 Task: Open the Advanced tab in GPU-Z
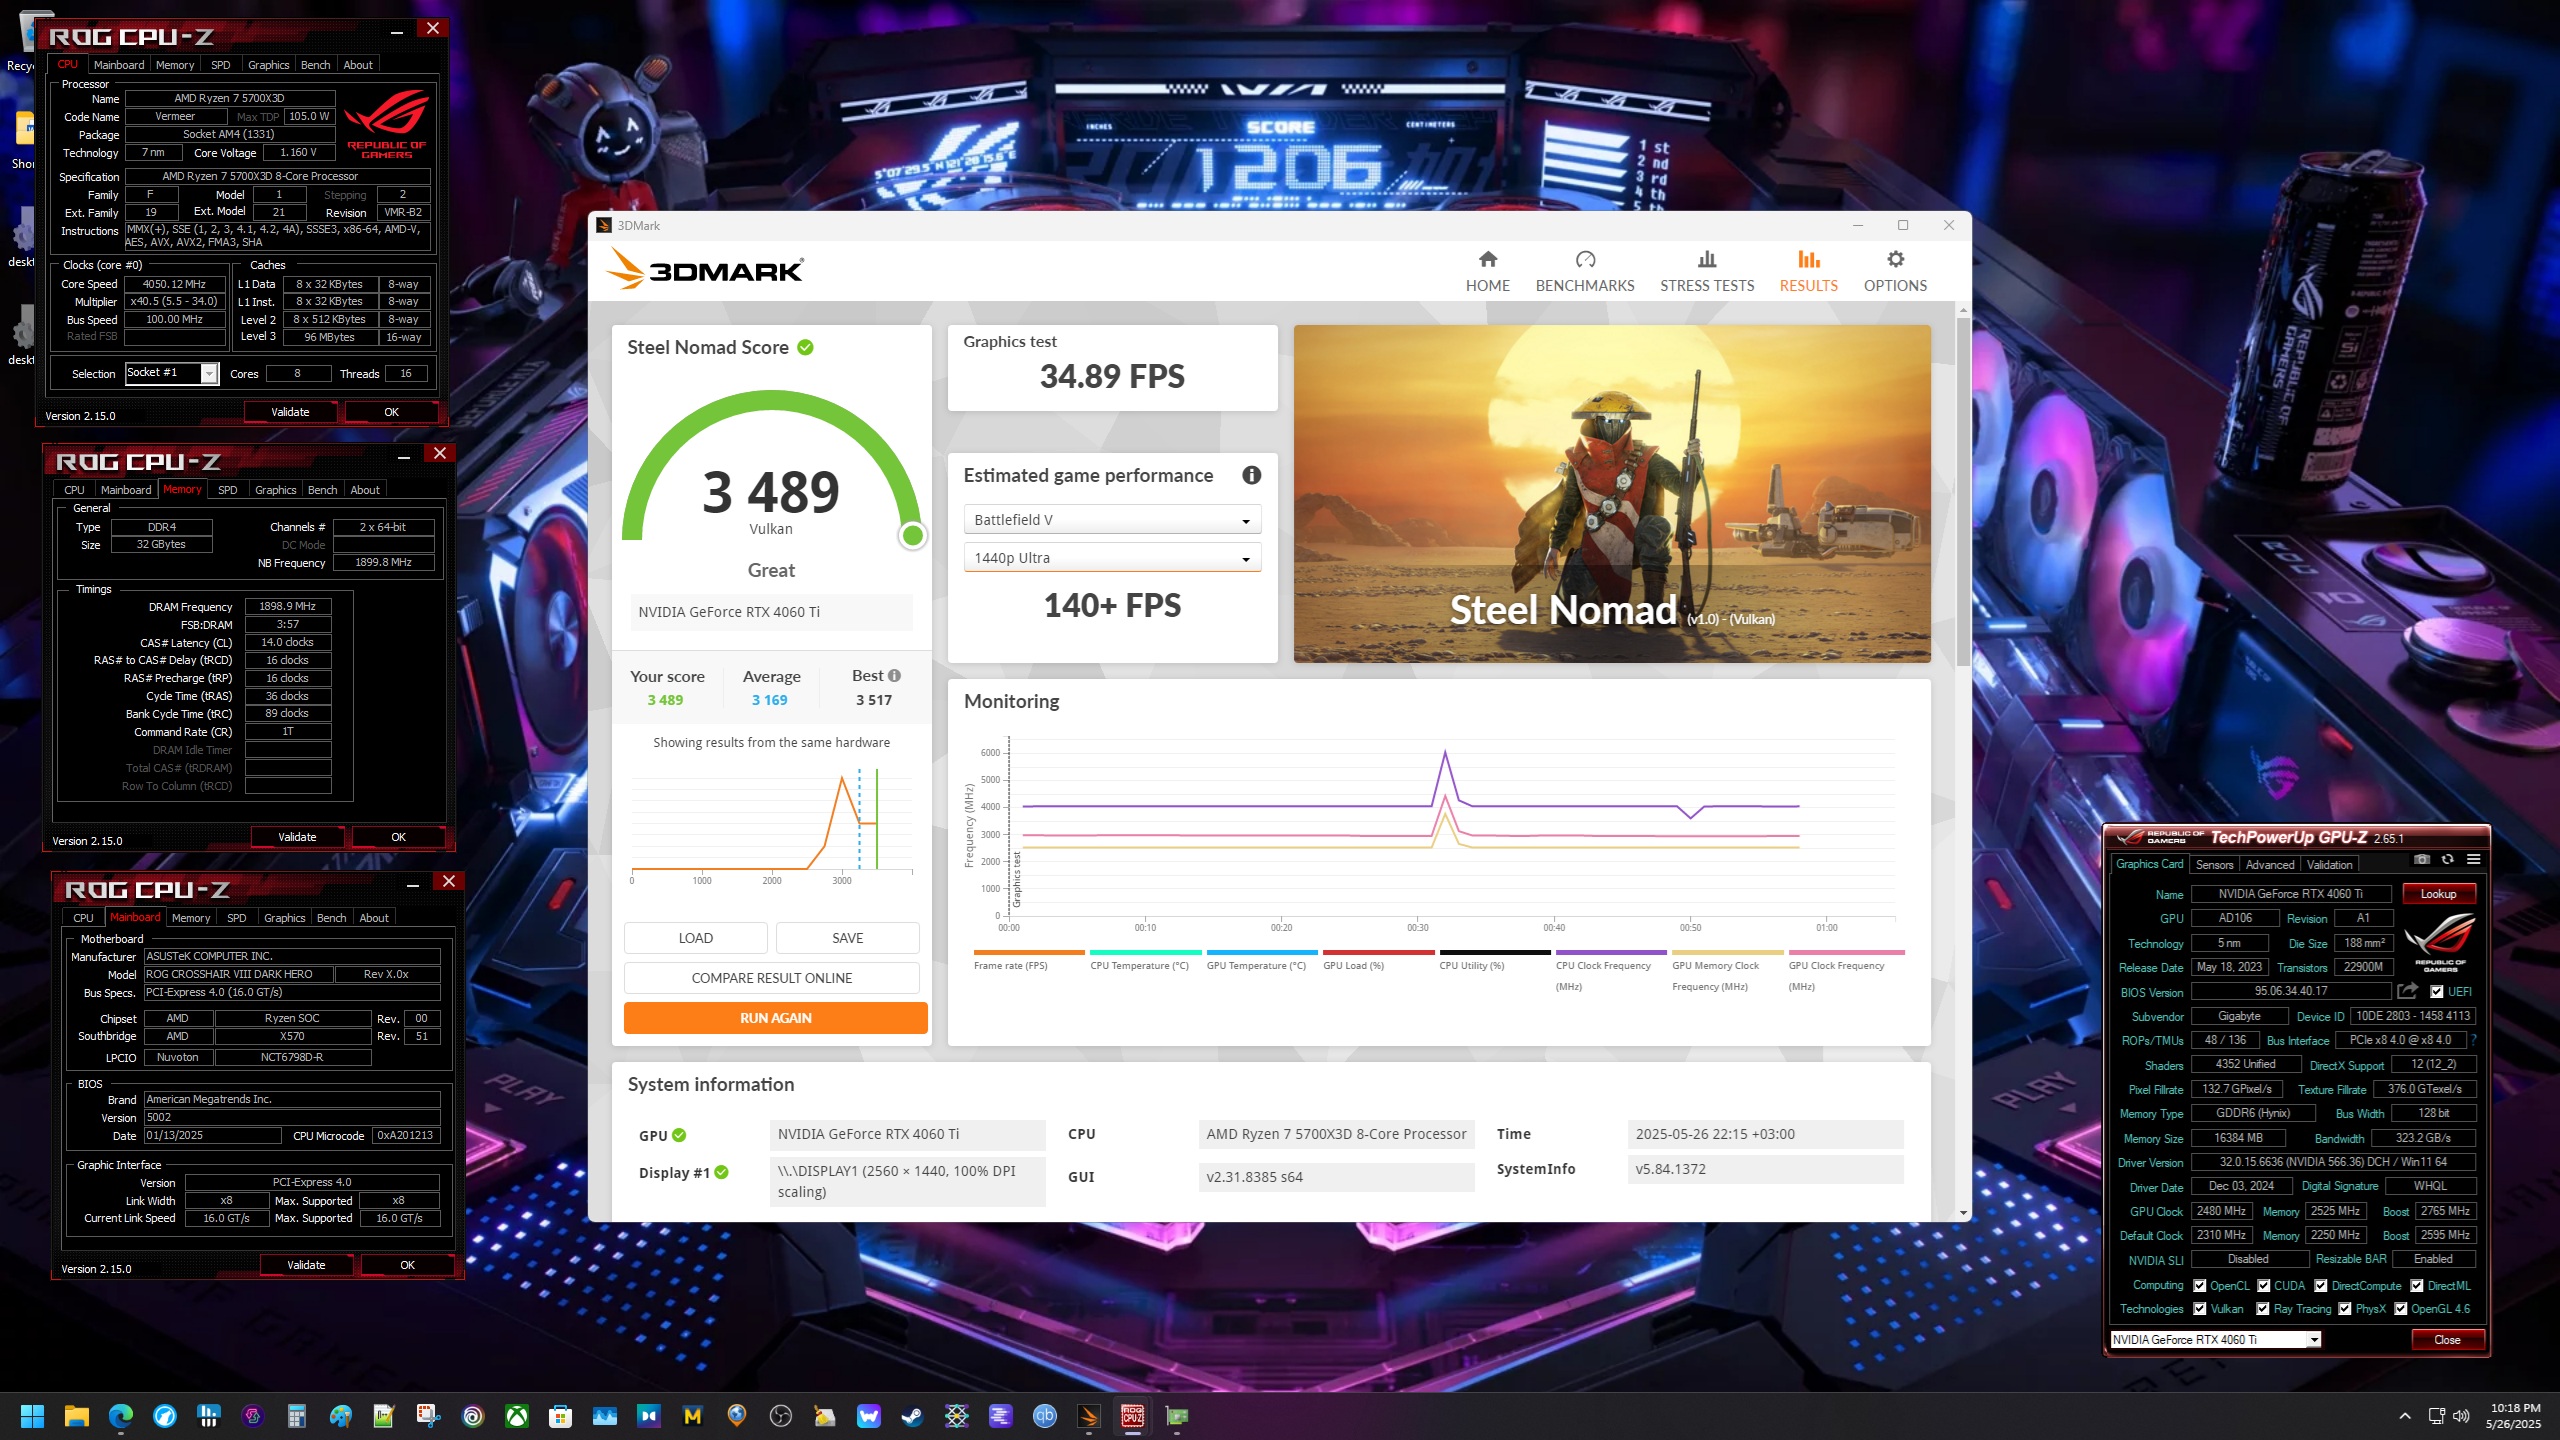[2270, 865]
